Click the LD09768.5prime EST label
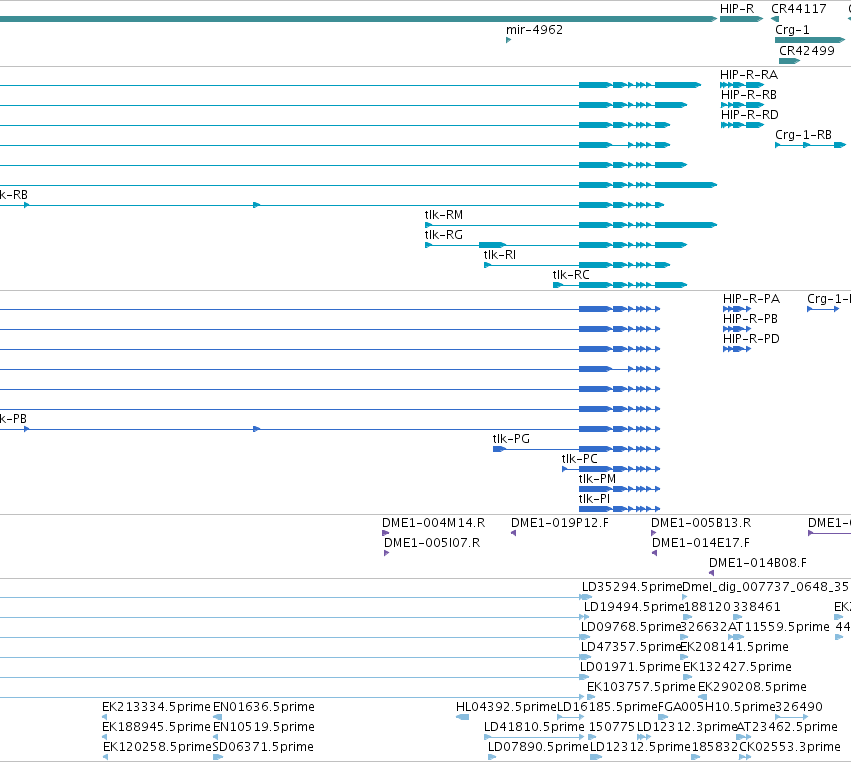 [x=631, y=627]
